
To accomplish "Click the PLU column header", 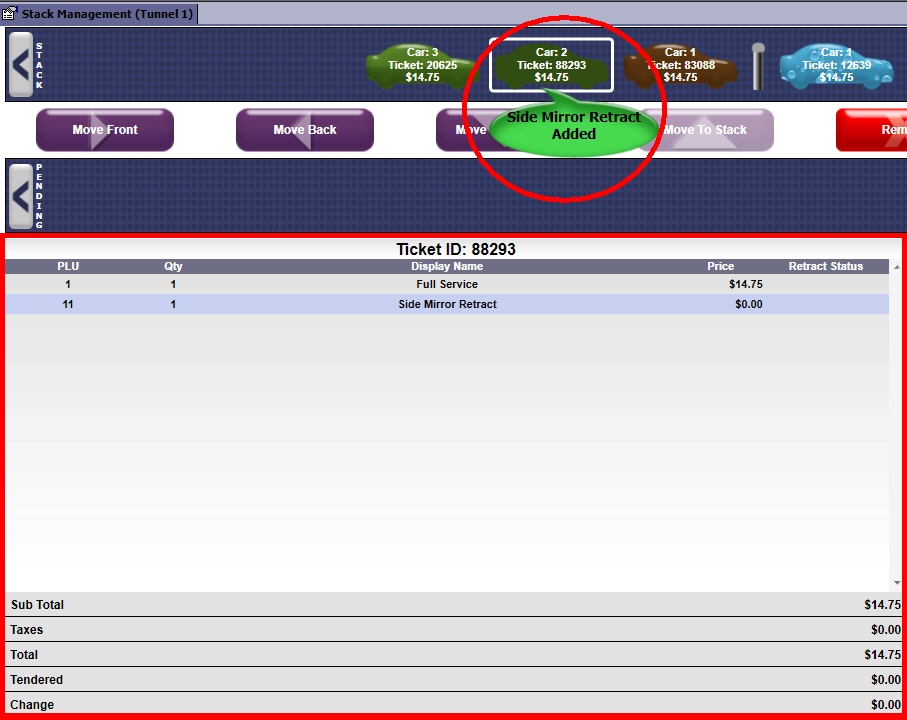I will 68,267.
